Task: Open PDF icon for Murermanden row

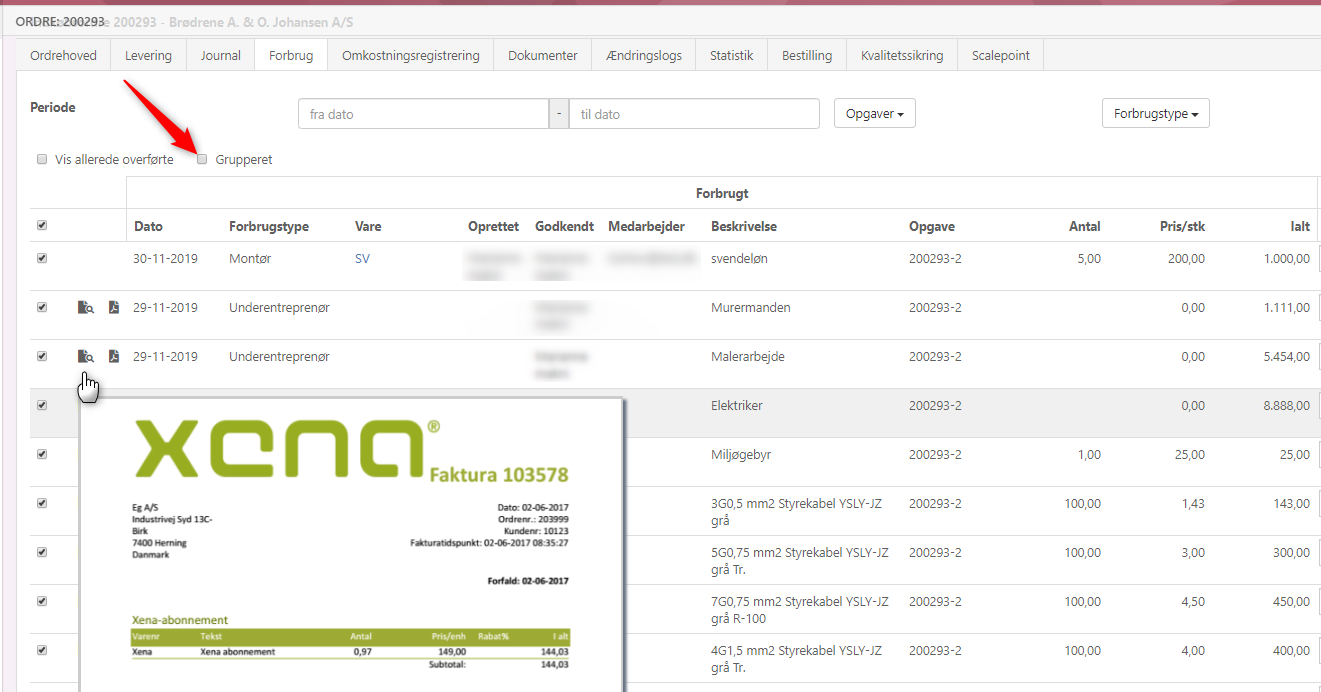Action: [114, 308]
